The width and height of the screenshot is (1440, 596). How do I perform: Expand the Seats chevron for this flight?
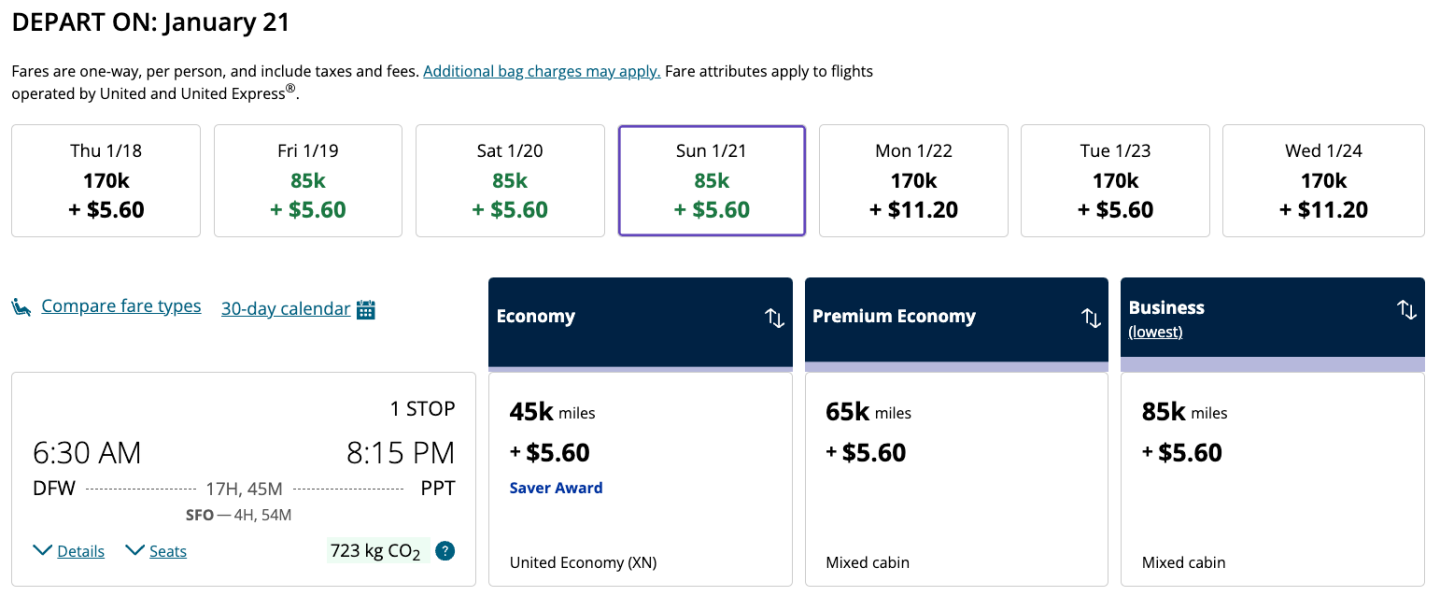tap(135, 550)
